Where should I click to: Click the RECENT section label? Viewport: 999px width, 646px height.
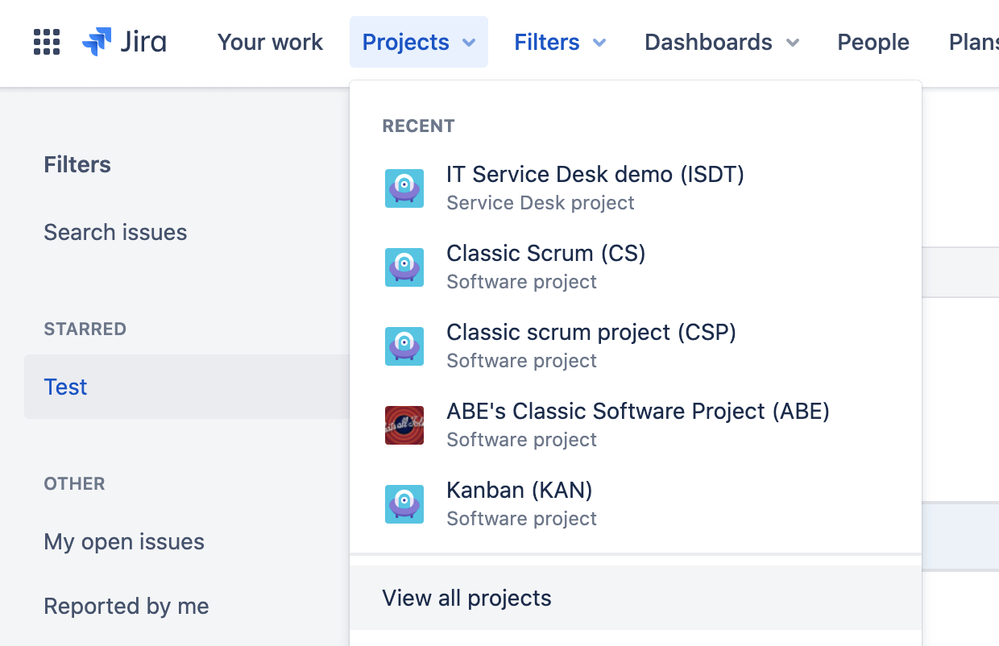coord(419,126)
